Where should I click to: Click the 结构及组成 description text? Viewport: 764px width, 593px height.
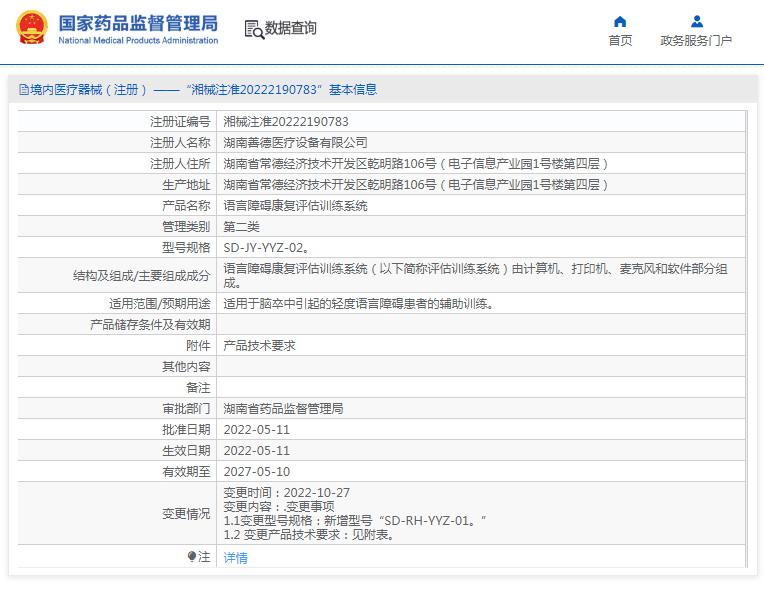(476, 275)
